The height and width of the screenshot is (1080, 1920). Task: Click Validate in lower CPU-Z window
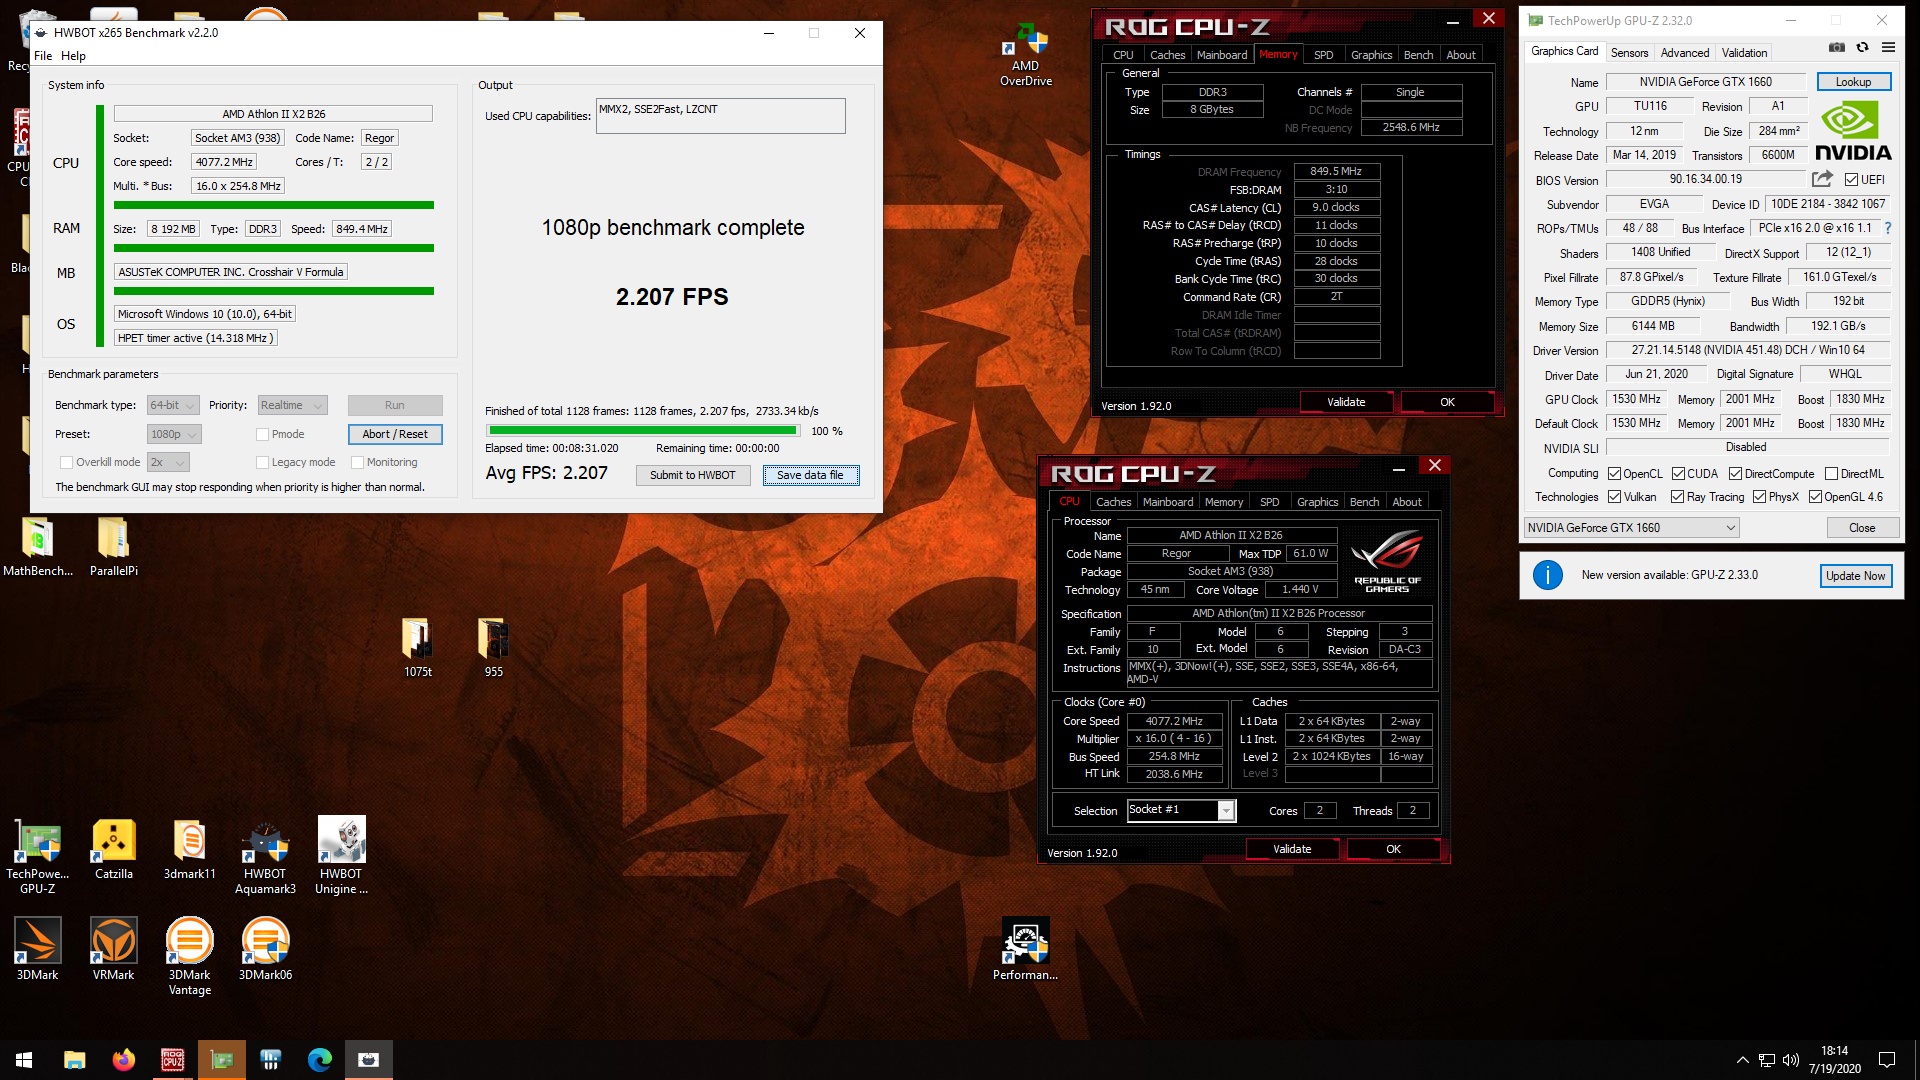(x=1292, y=849)
